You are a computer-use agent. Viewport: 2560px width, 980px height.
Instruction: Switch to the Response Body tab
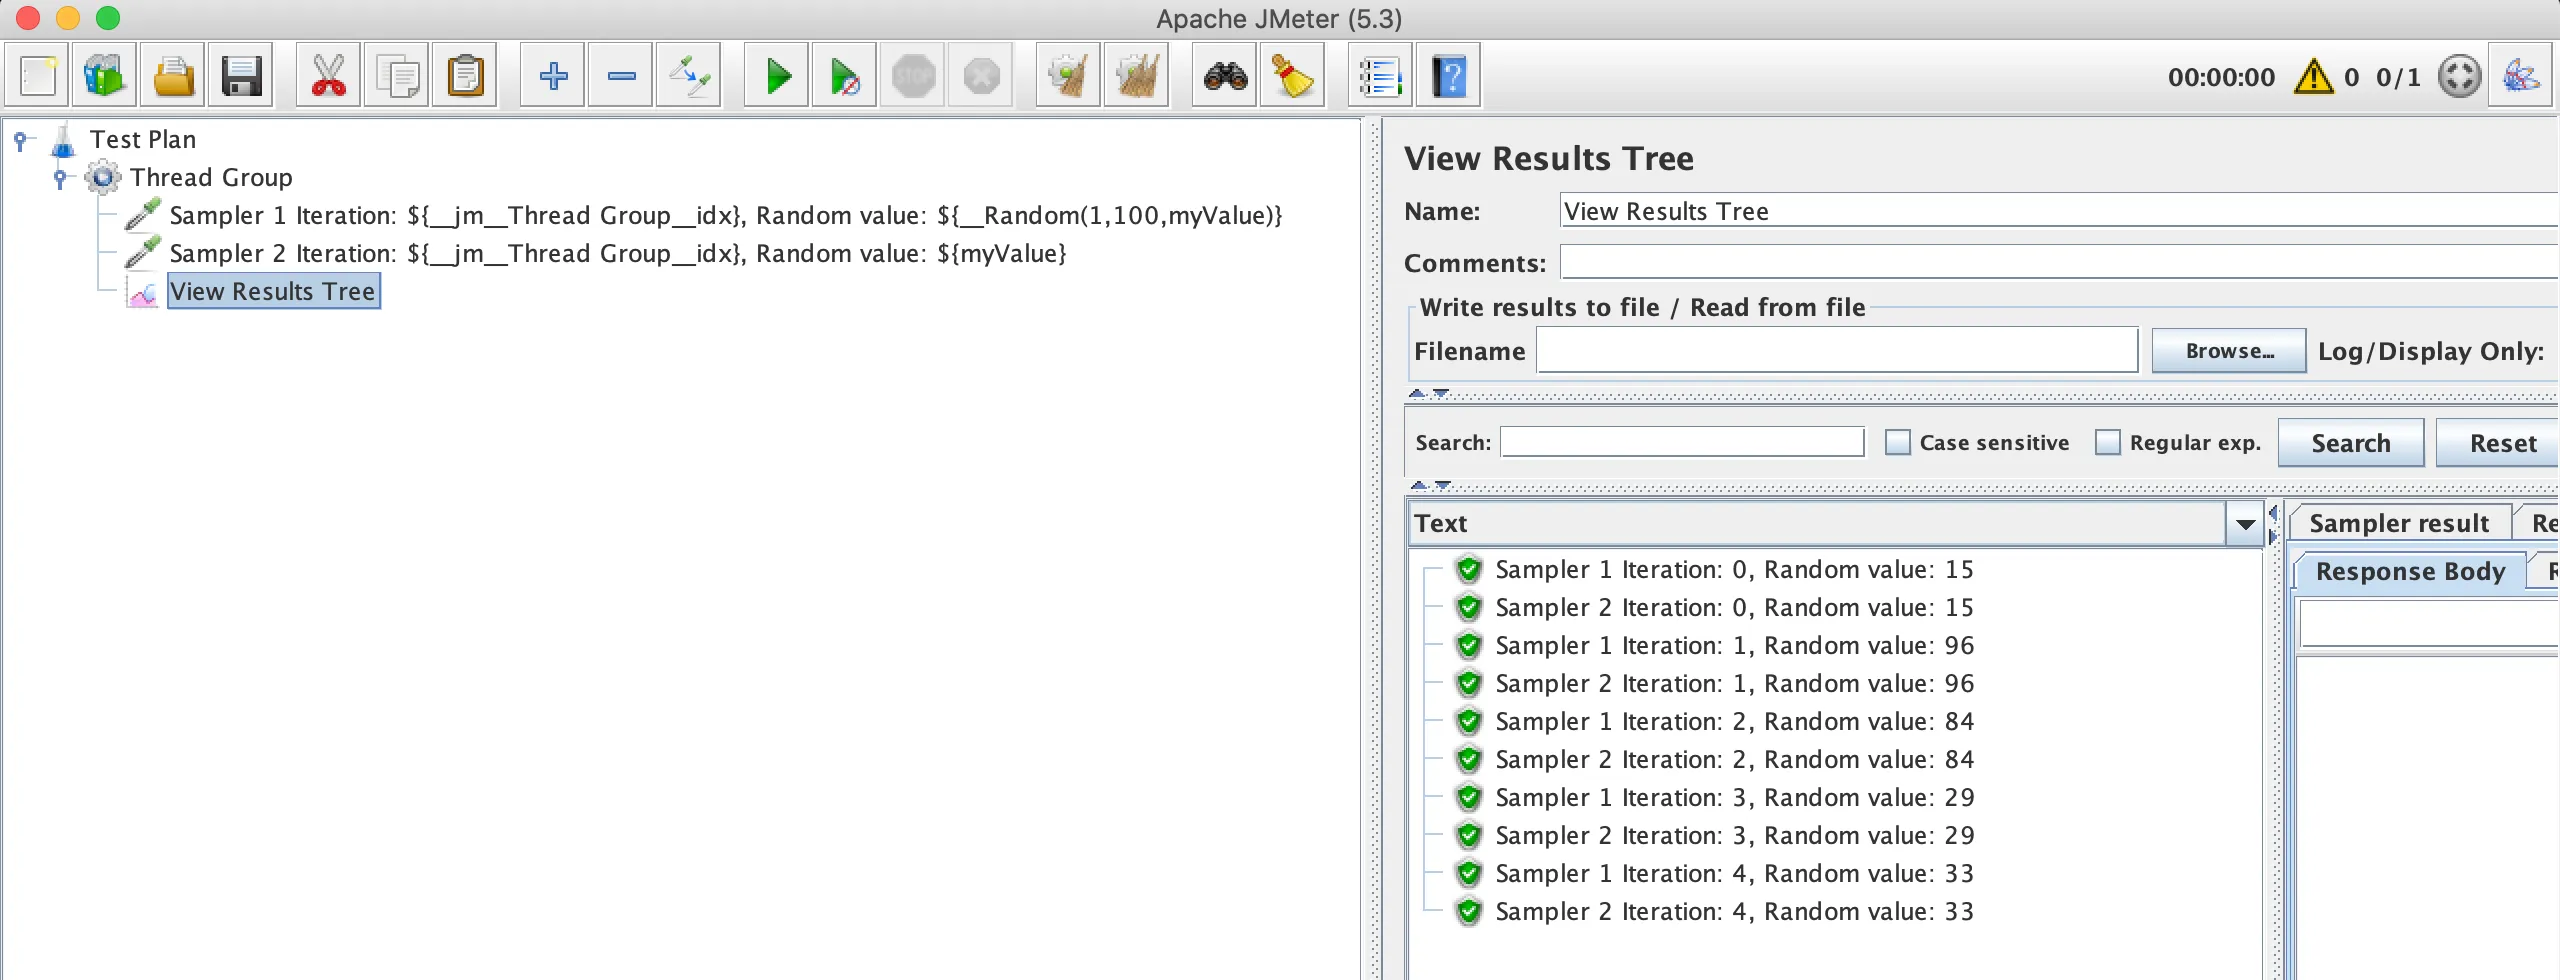2410,571
